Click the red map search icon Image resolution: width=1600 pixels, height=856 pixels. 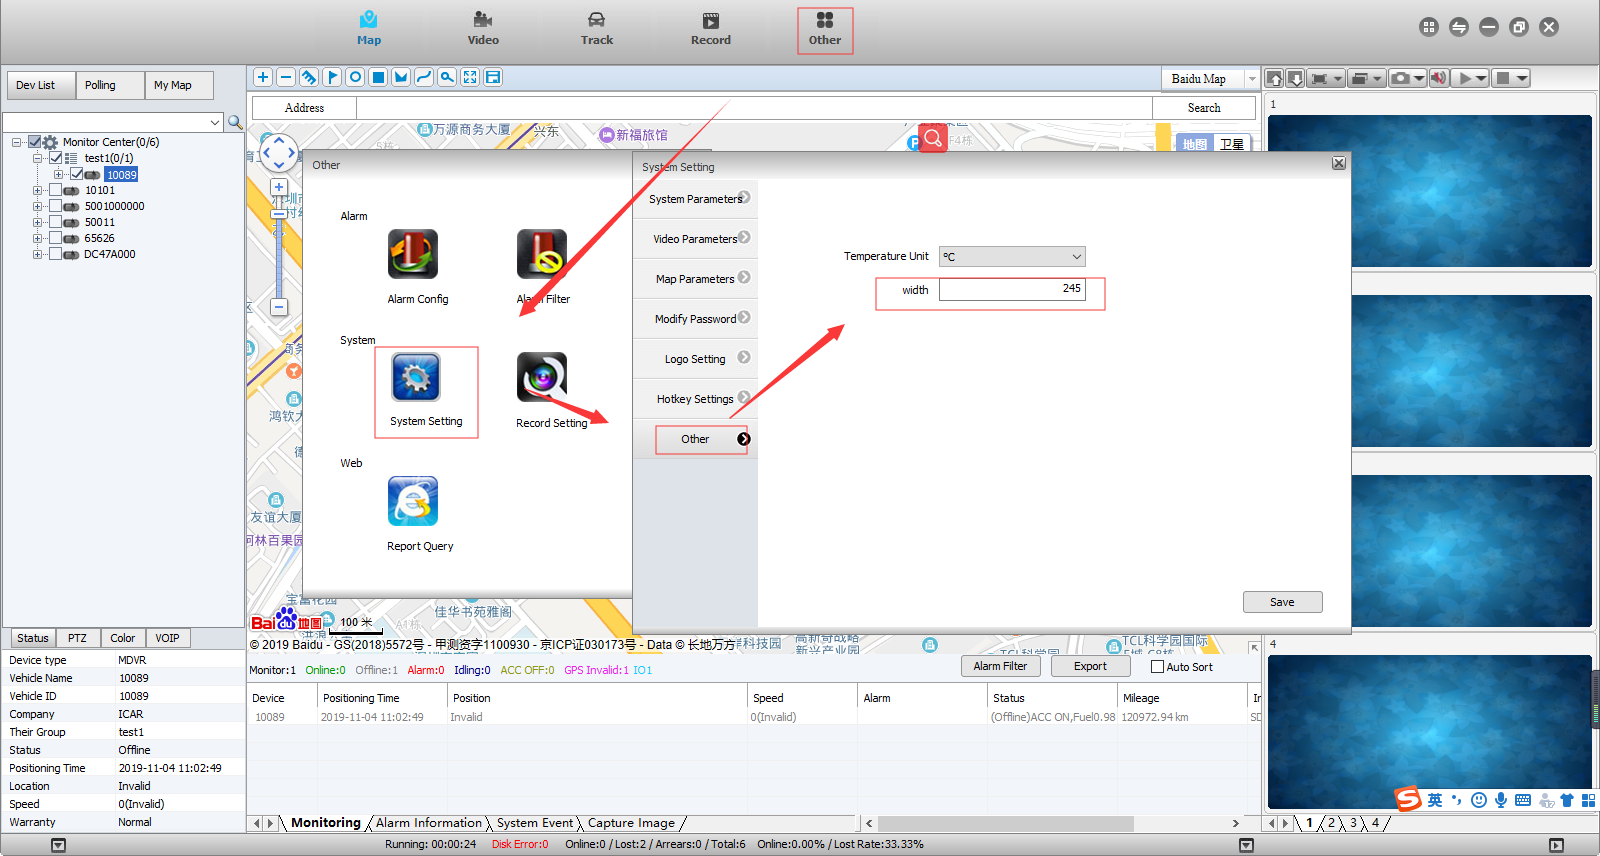coord(932,138)
